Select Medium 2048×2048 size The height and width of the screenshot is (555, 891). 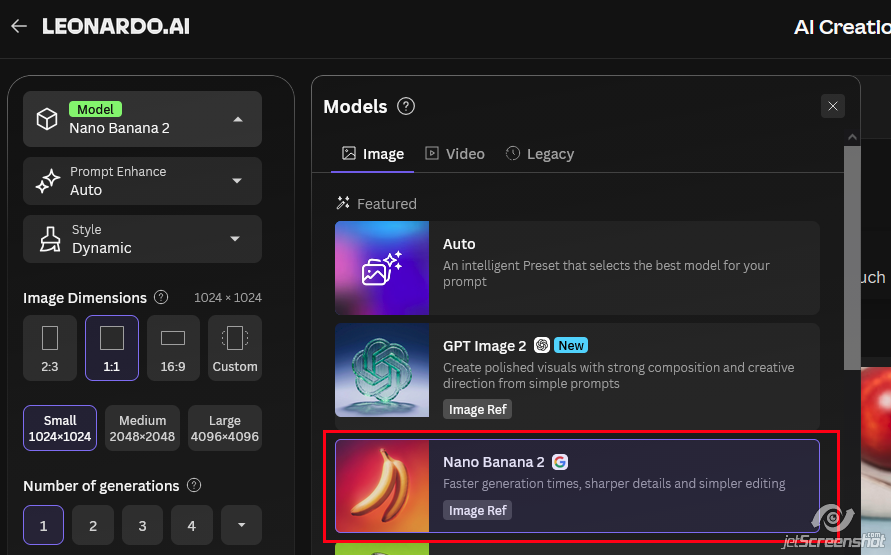click(142, 428)
